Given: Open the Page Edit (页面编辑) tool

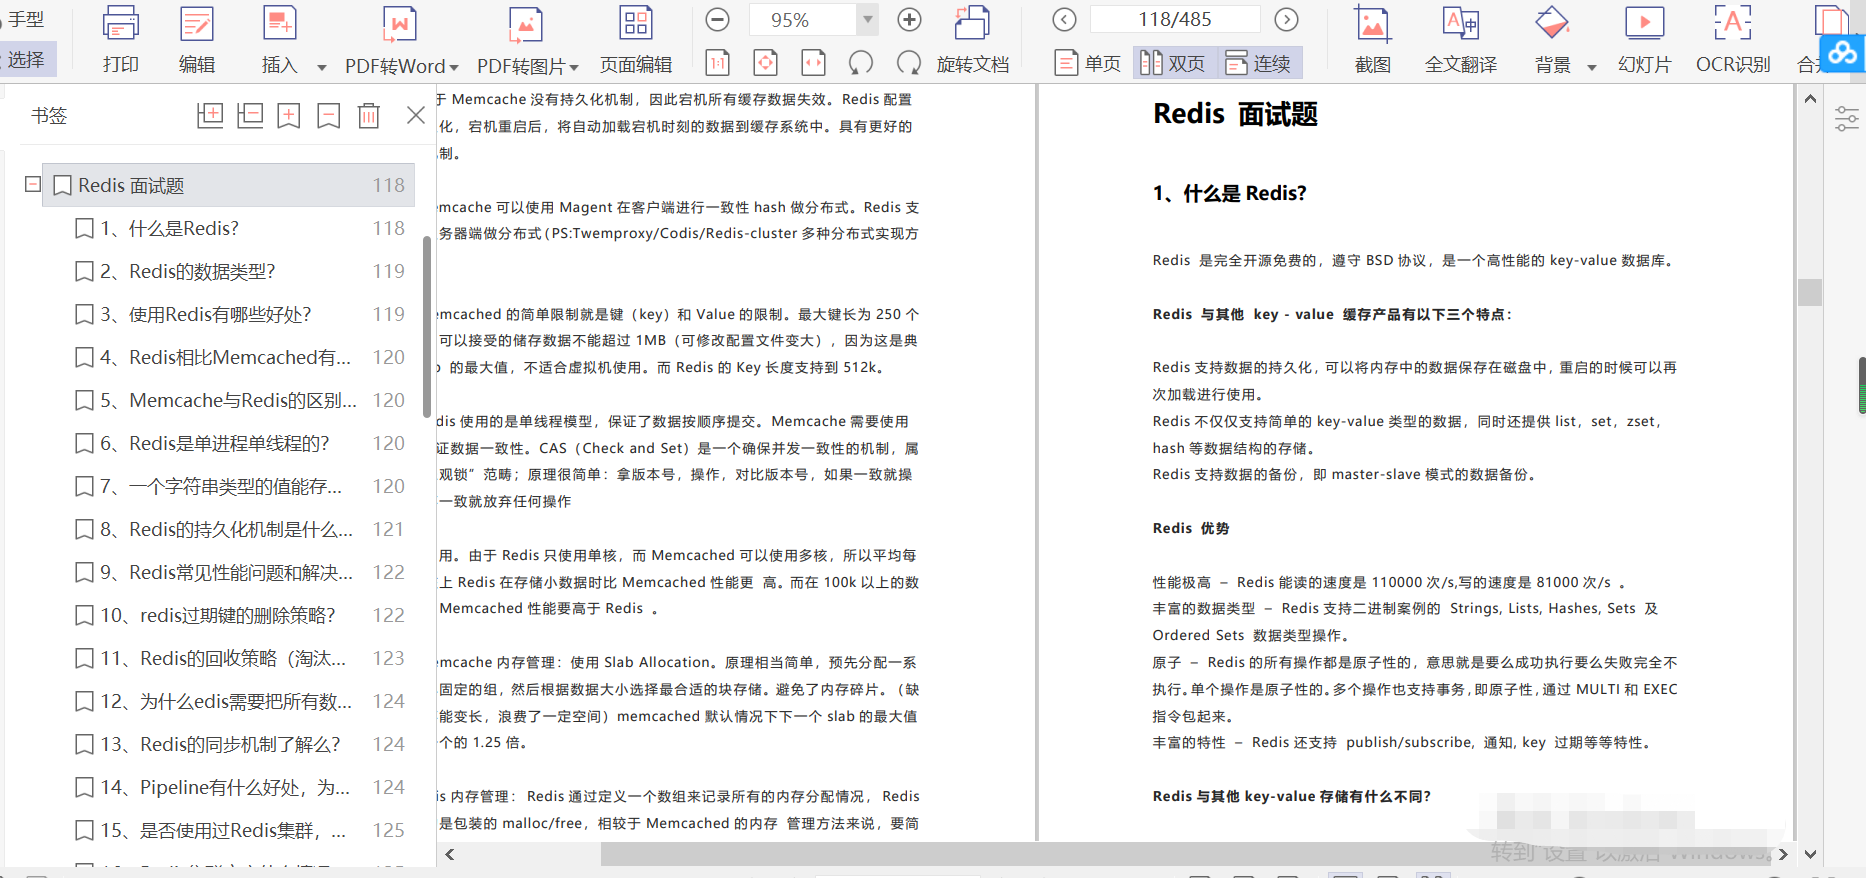Looking at the screenshot, I should coord(636,40).
